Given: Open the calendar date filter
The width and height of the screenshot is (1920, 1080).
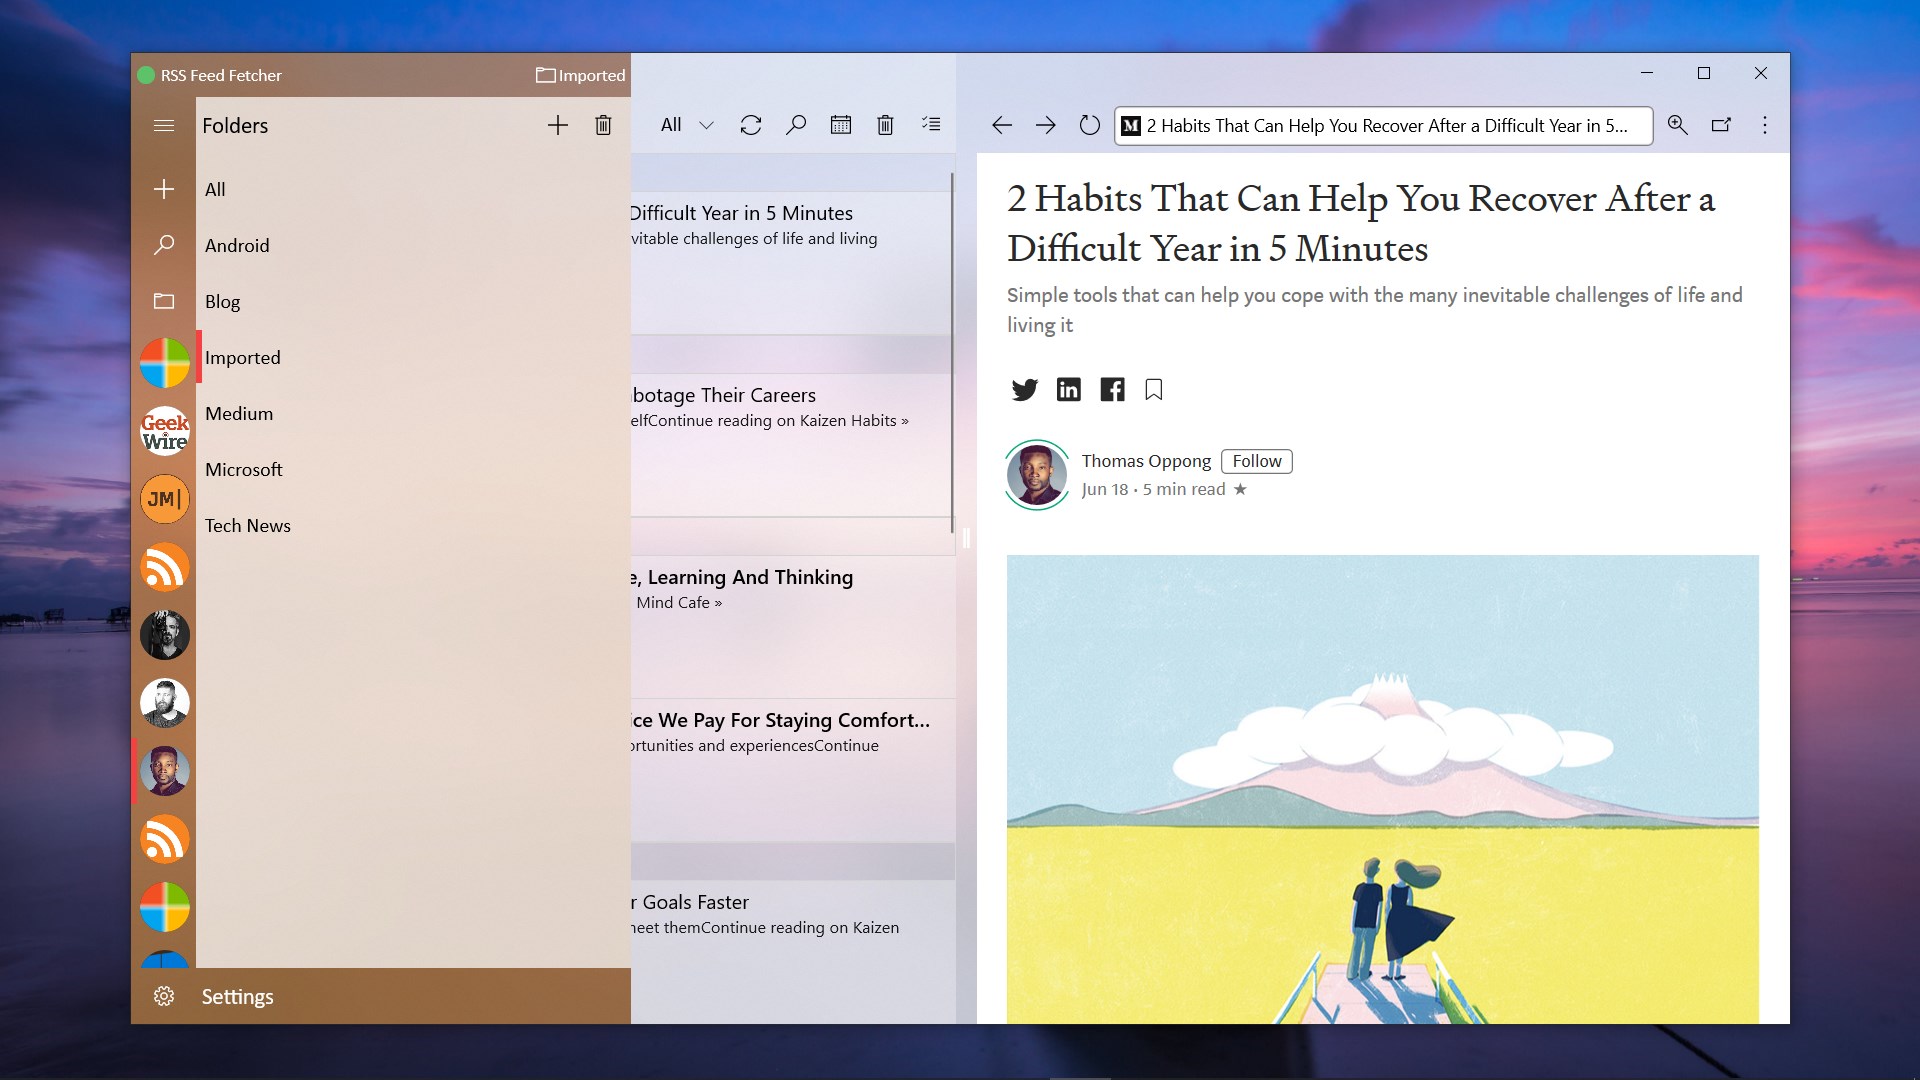Looking at the screenshot, I should point(841,125).
